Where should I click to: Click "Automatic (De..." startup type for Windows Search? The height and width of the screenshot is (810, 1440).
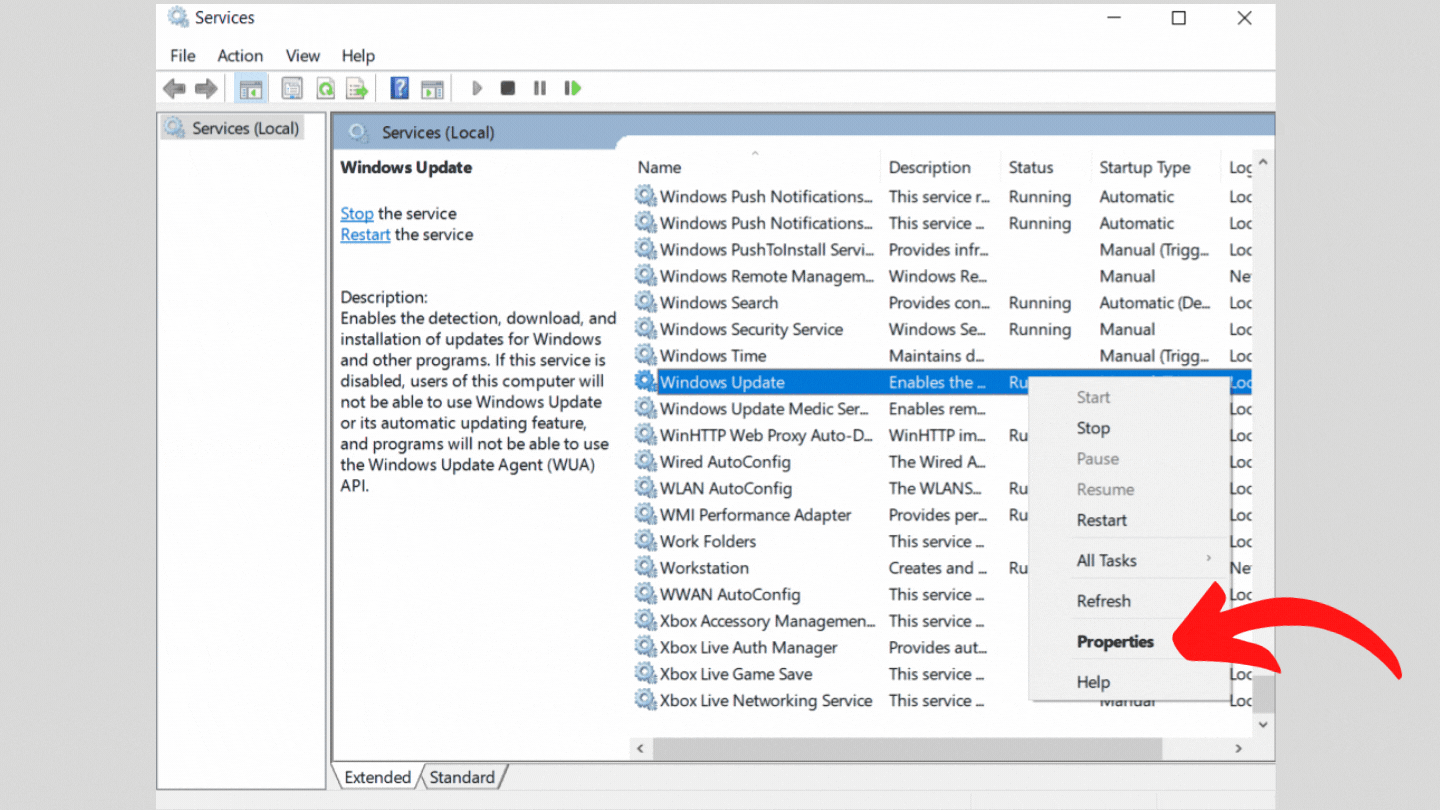pyautogui.click(x=1155, y=302)
